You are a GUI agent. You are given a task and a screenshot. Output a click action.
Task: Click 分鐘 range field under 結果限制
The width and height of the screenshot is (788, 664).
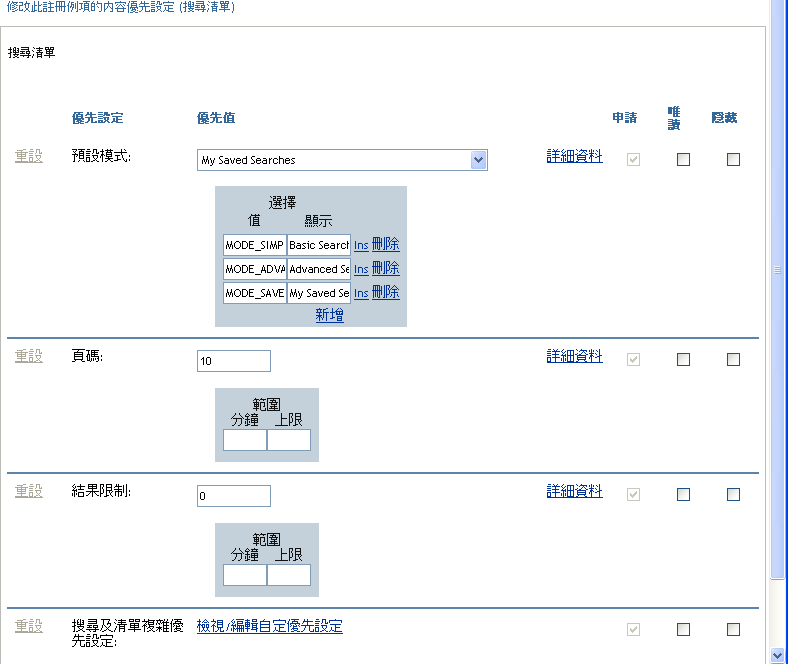(245, 575)
